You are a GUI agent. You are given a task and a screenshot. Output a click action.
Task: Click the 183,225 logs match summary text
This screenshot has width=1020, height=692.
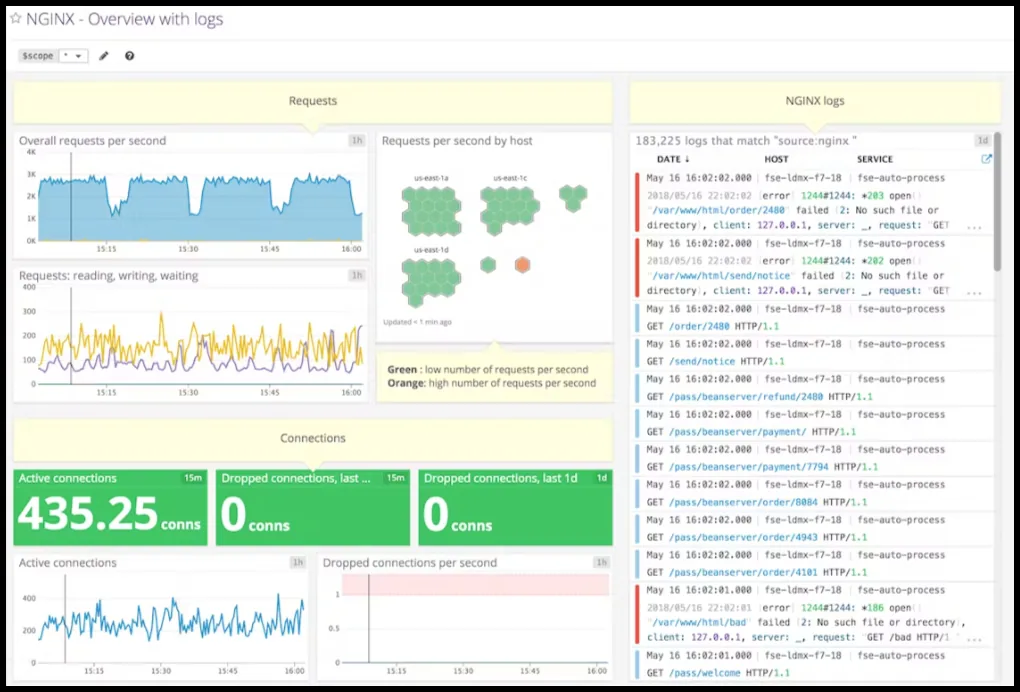click(x=746, y=140)
